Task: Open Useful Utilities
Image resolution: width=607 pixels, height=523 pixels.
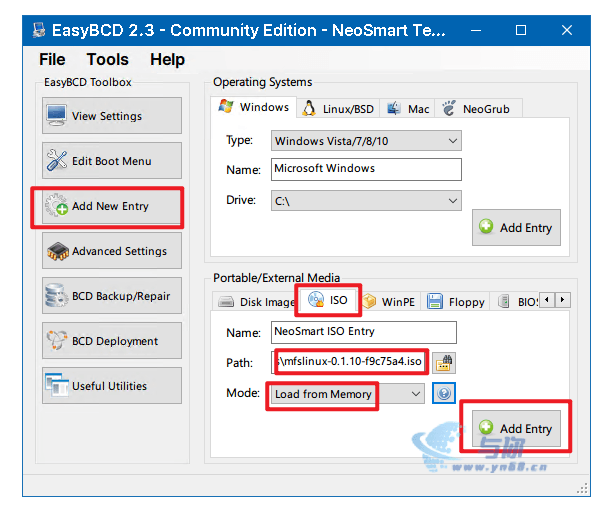Action: point(112,386)
